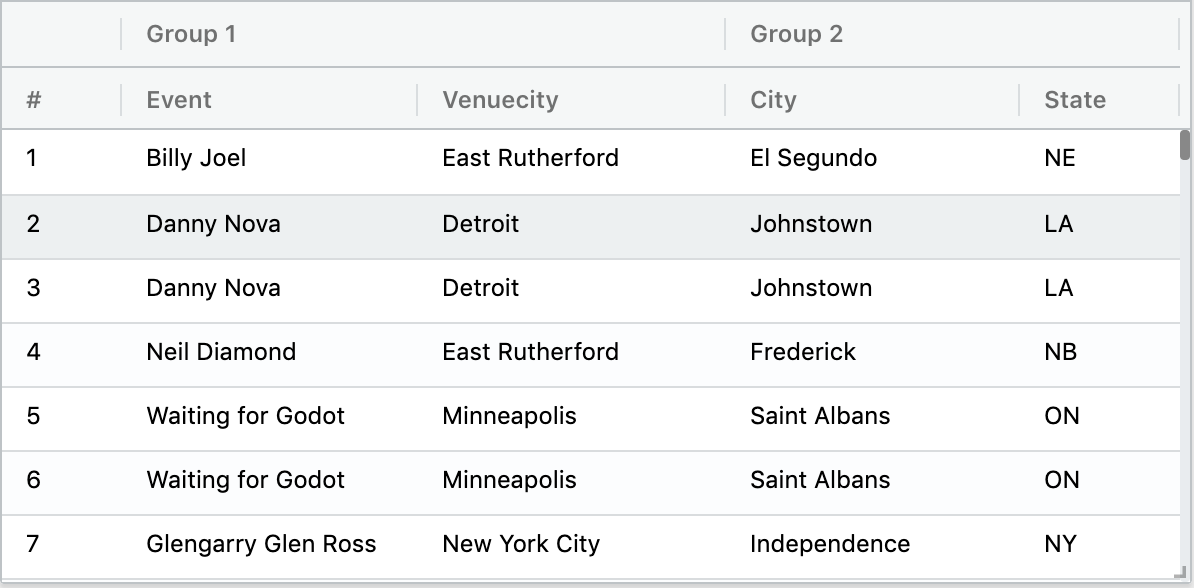Click the City column header

point(773,100)
